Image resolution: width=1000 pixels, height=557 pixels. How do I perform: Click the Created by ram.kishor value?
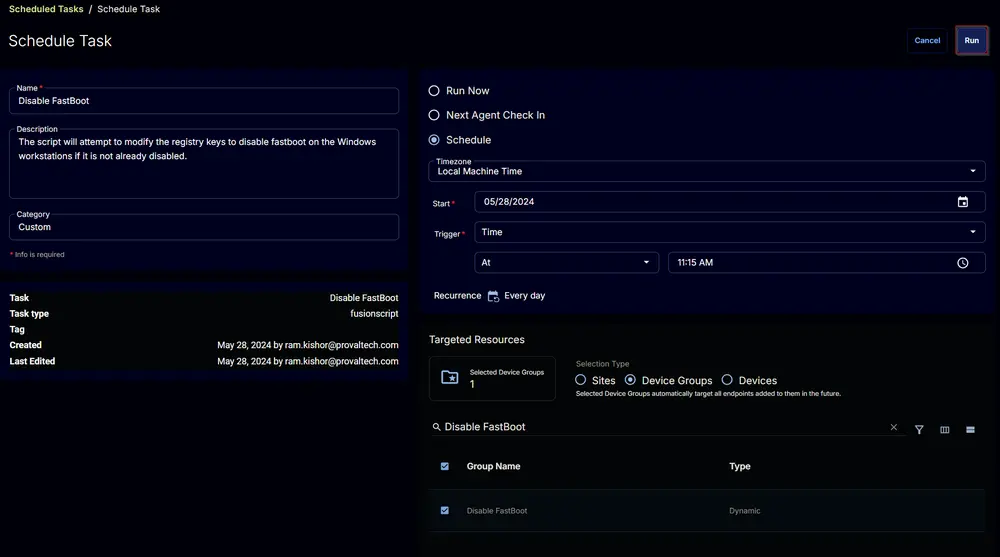tap(307, 345)
